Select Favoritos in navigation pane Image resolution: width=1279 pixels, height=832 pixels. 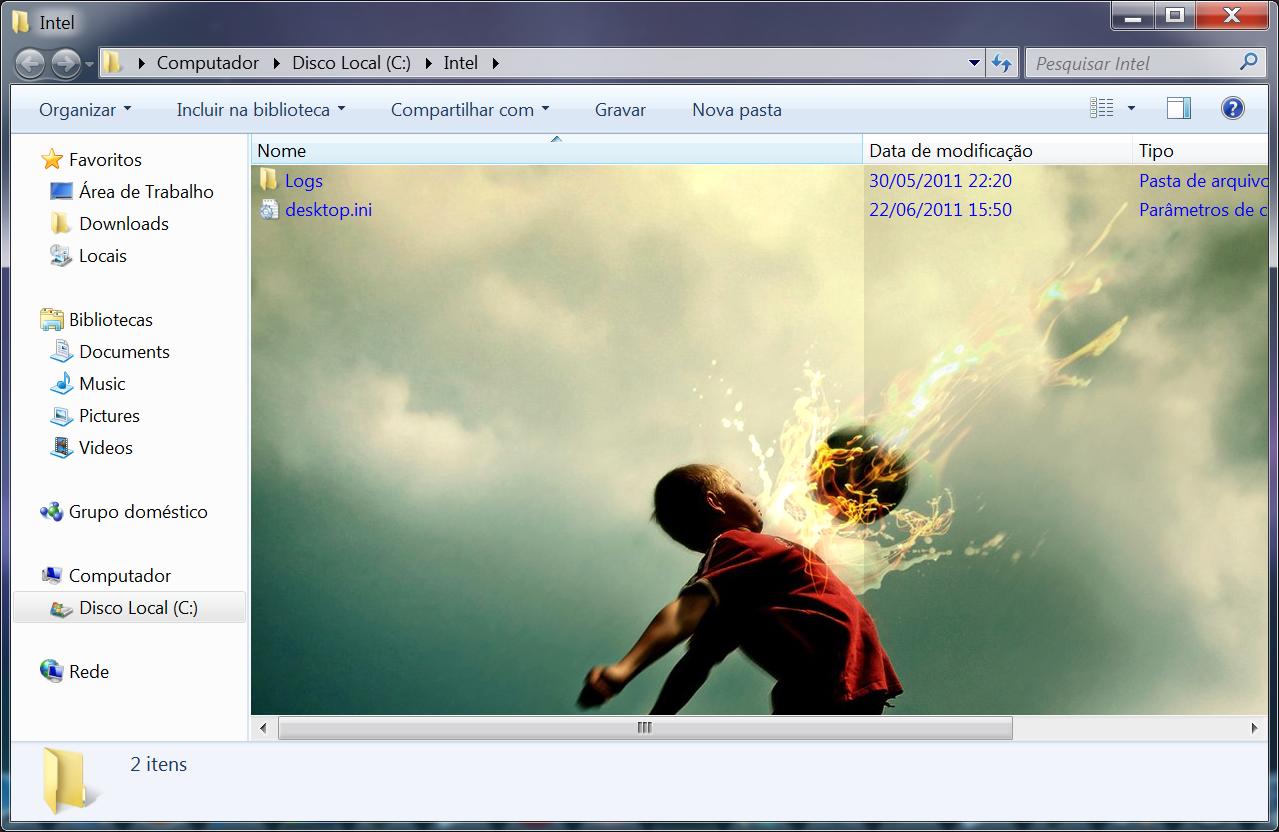point(105,160)
